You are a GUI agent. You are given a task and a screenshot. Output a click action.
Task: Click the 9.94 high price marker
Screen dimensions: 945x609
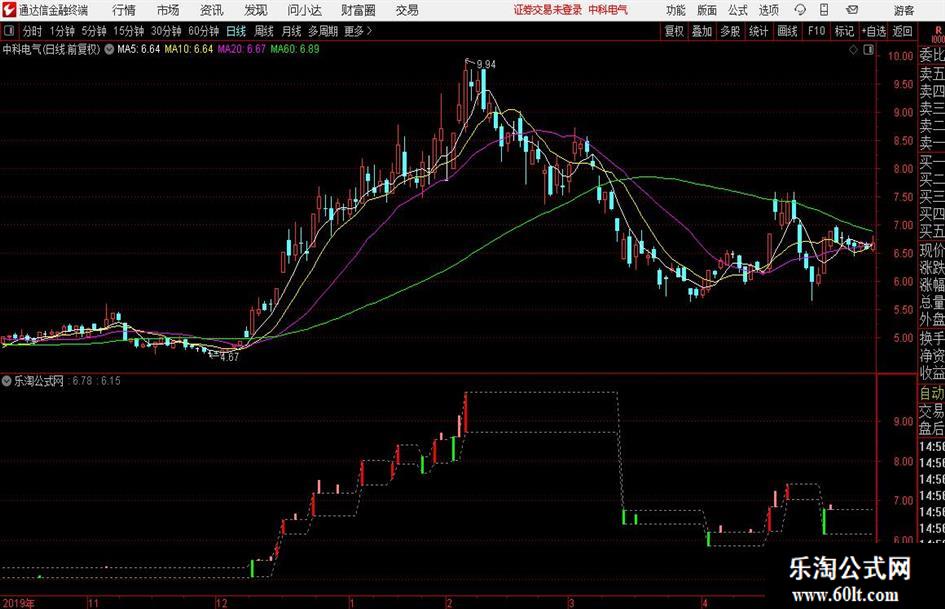click(486, 64)
